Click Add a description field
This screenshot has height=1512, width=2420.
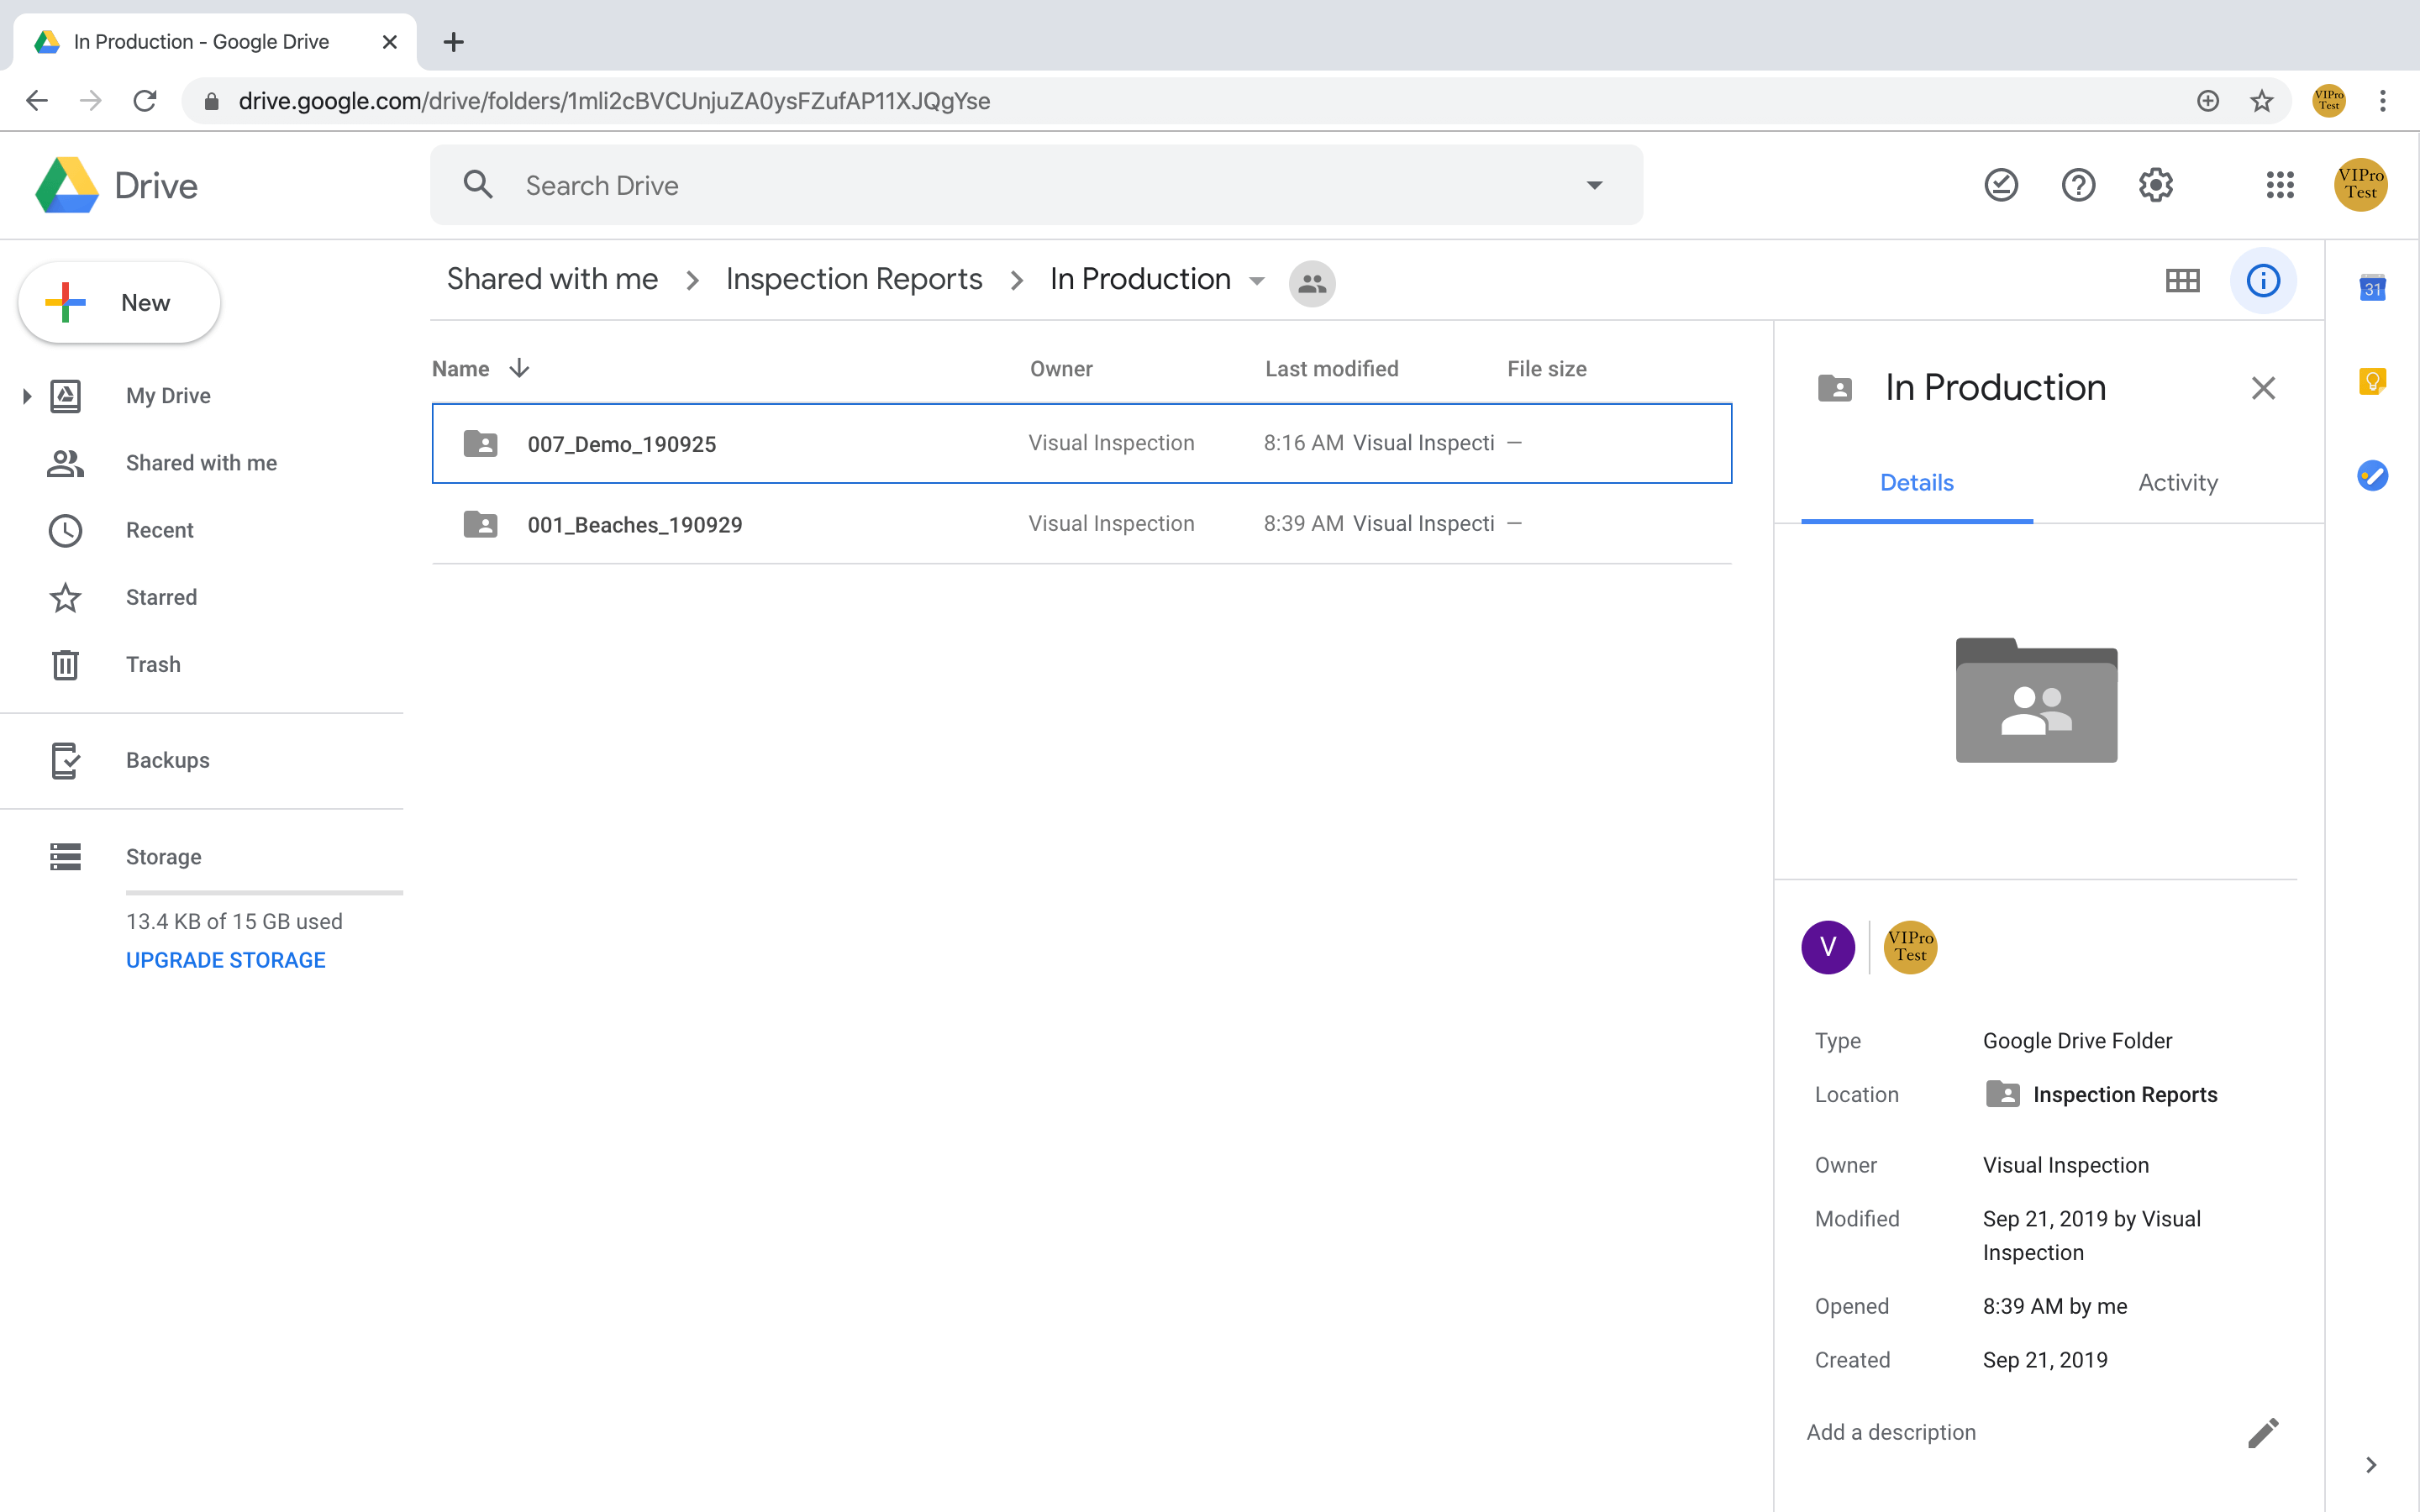[x=1891, y=1433]
